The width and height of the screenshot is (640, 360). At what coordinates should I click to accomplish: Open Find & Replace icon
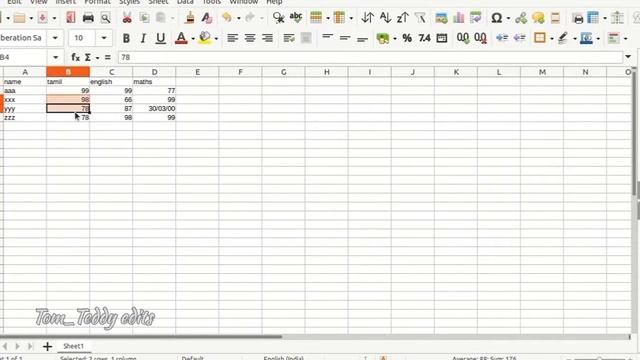tap(278, 18)
